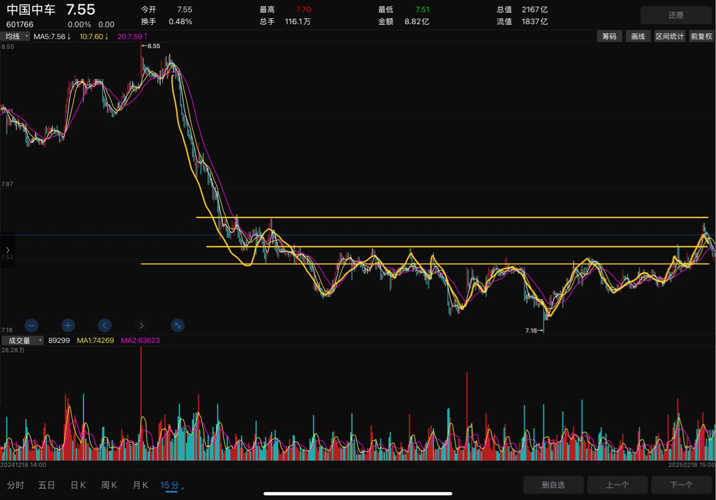716x500 pixels.
Task: Switch to the 日K daily chart tab
Action: pyautogui.click(x=77, y=485)
